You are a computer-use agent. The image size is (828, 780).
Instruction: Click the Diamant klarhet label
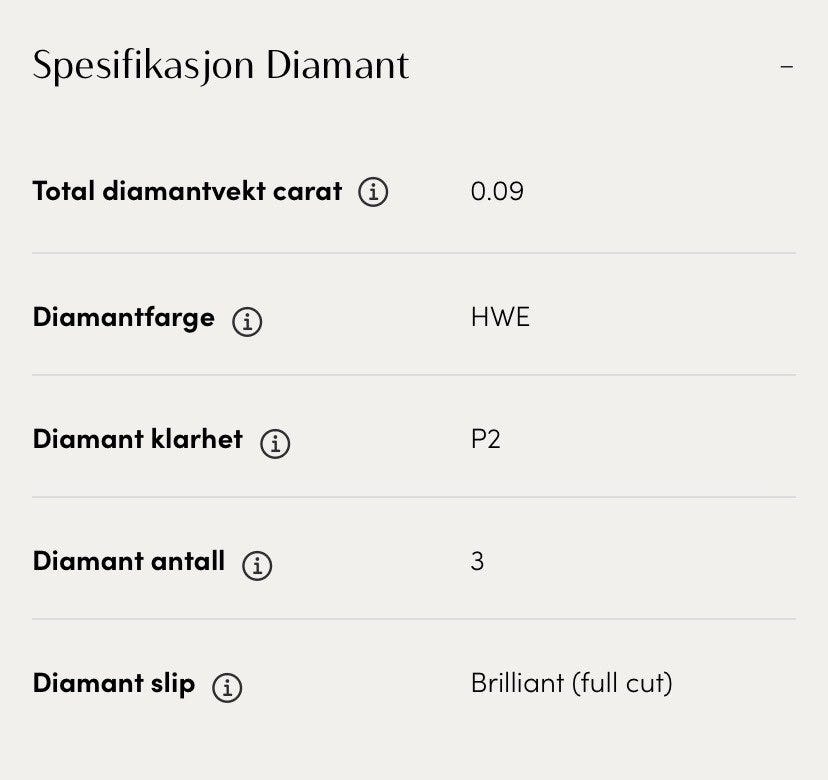click(137, 440)
